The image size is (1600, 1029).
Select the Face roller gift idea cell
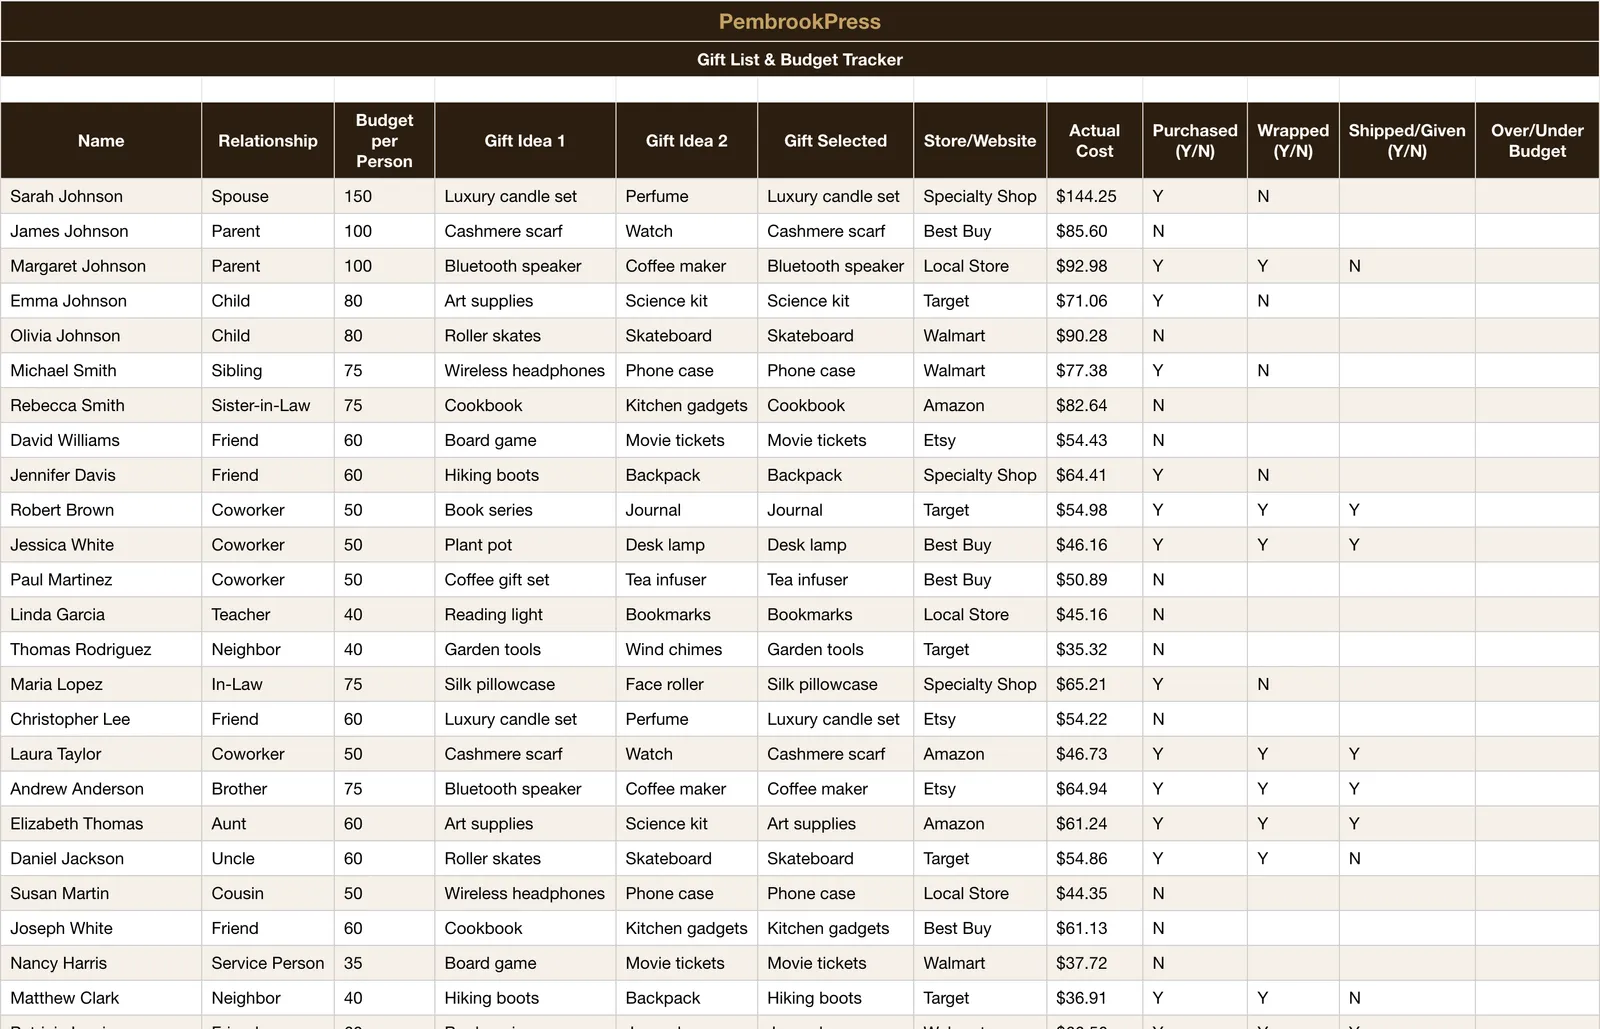(687, 684)
